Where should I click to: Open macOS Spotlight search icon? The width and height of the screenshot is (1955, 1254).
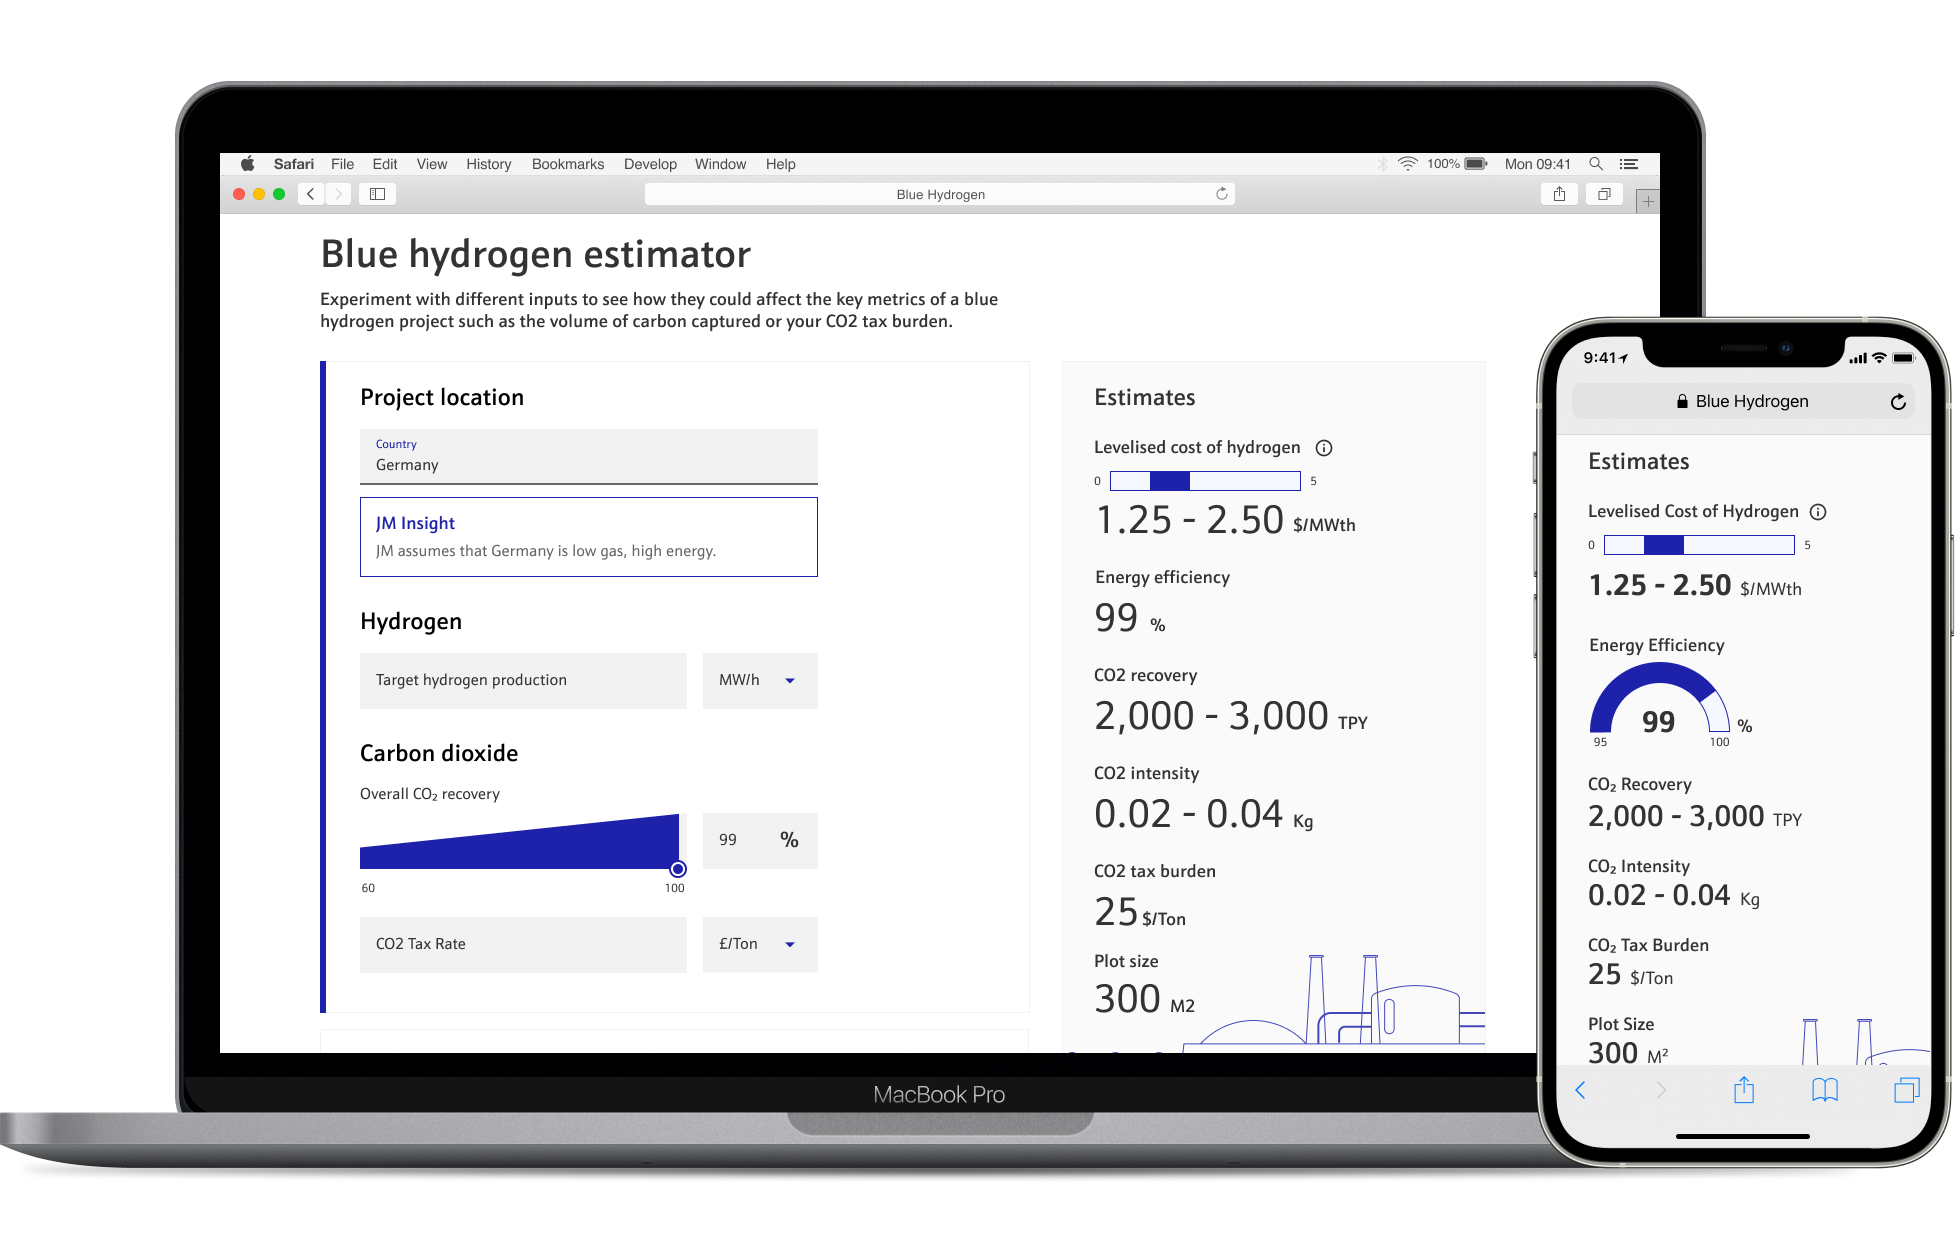(x=1596, y=164)
